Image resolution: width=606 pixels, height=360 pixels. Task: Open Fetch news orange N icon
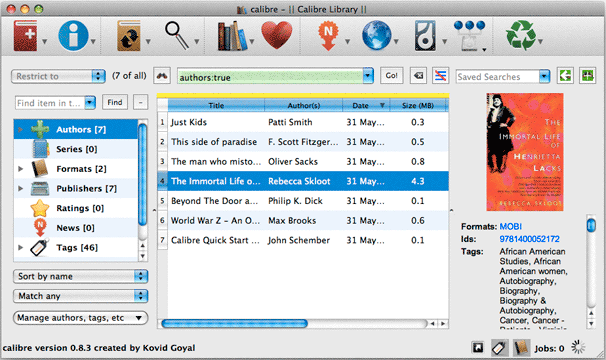[328, 36]
